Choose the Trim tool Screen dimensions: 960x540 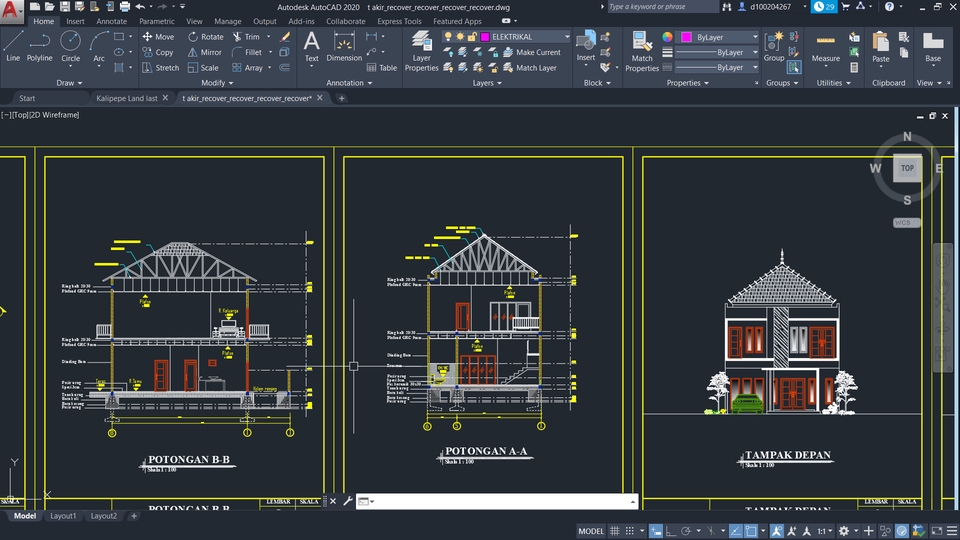(246, 37)
